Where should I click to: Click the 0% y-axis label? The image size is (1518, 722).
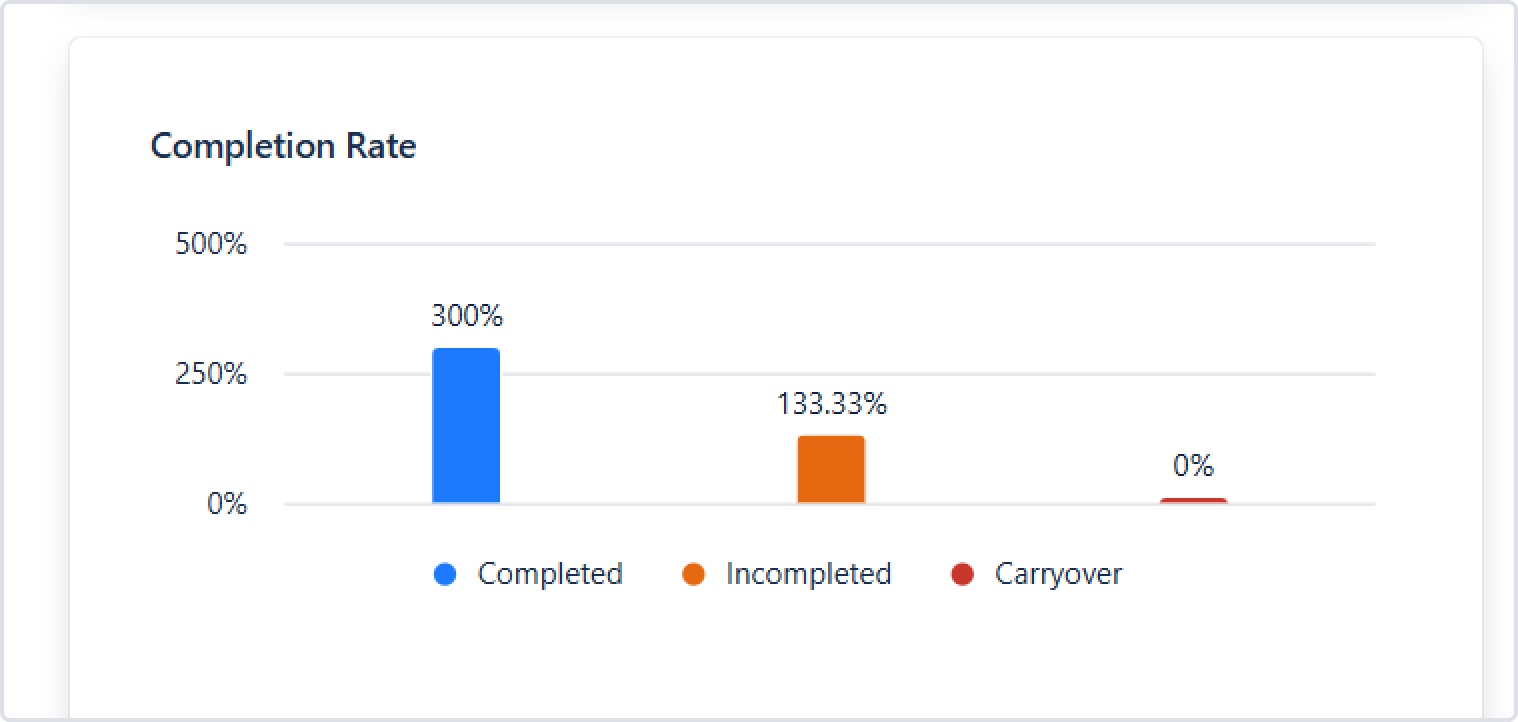(x=227, y=505)
